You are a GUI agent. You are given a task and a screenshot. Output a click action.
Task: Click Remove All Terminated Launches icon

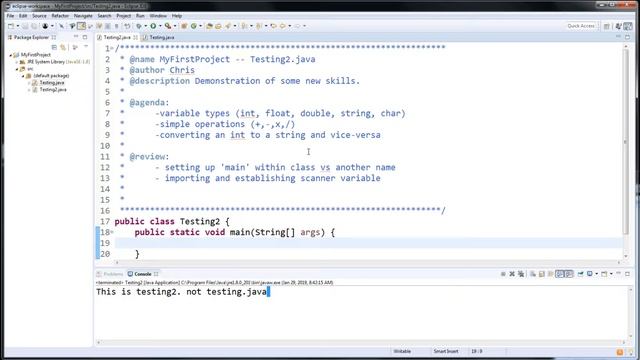click(x=521, y=274)
